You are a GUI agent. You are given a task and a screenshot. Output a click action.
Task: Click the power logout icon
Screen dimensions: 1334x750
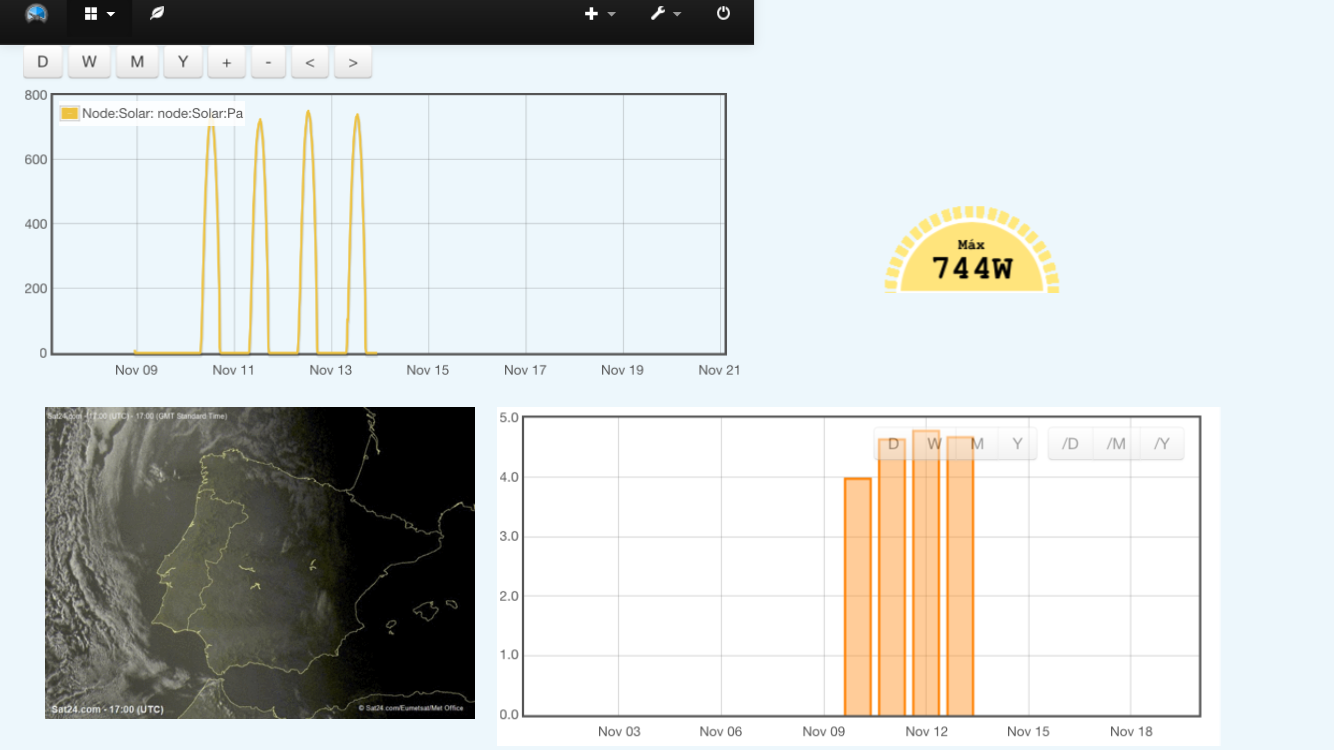(723, 14)
